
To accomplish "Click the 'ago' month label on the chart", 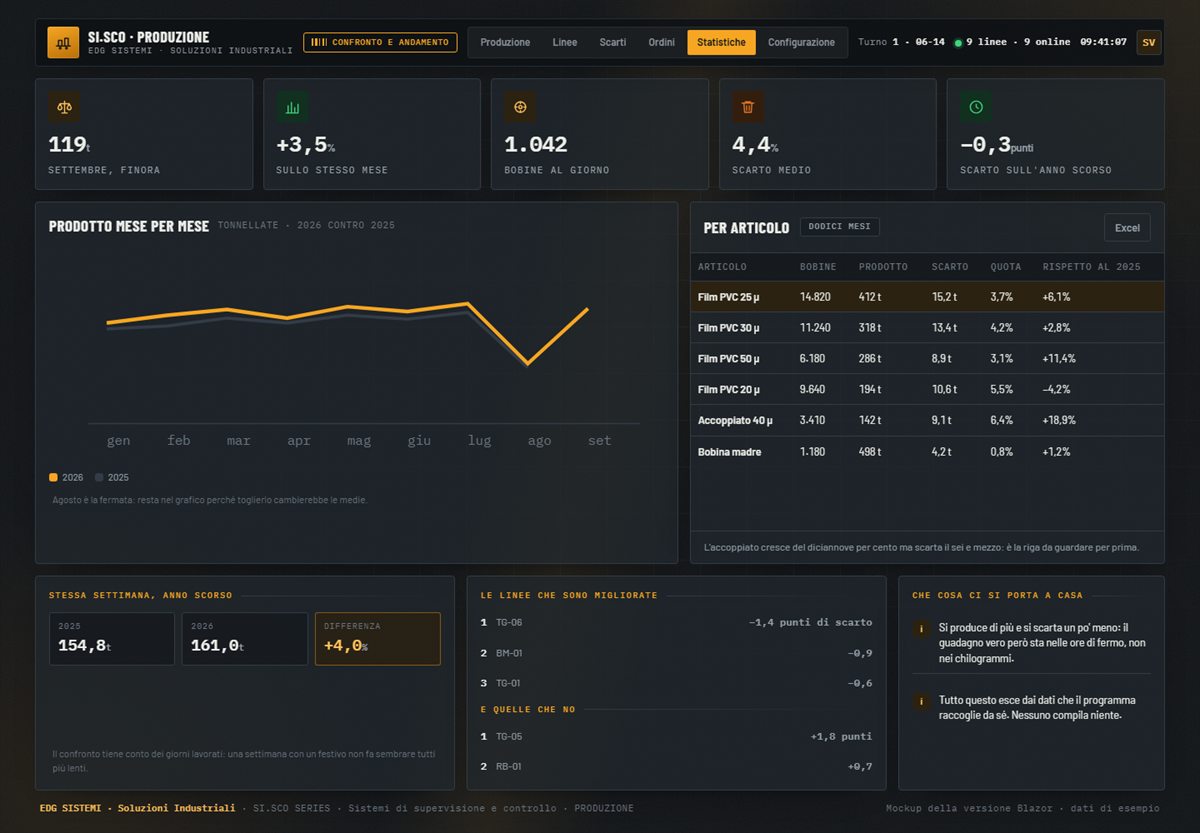I will [x=539, y=441].
